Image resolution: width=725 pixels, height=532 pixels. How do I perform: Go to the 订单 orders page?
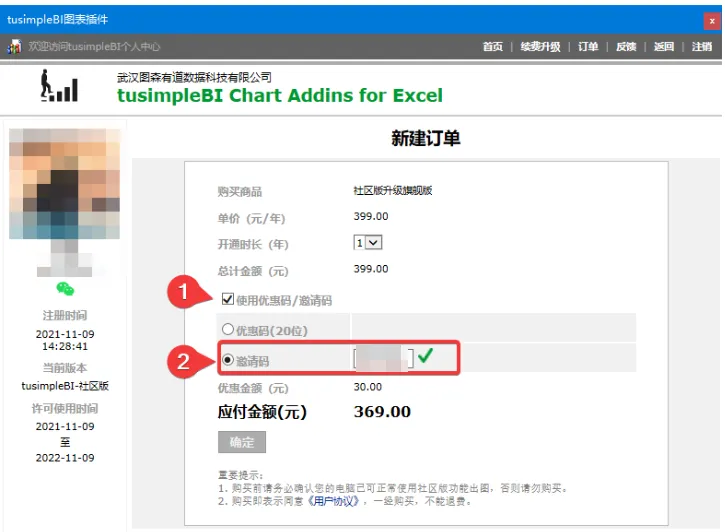coord(588,46)
